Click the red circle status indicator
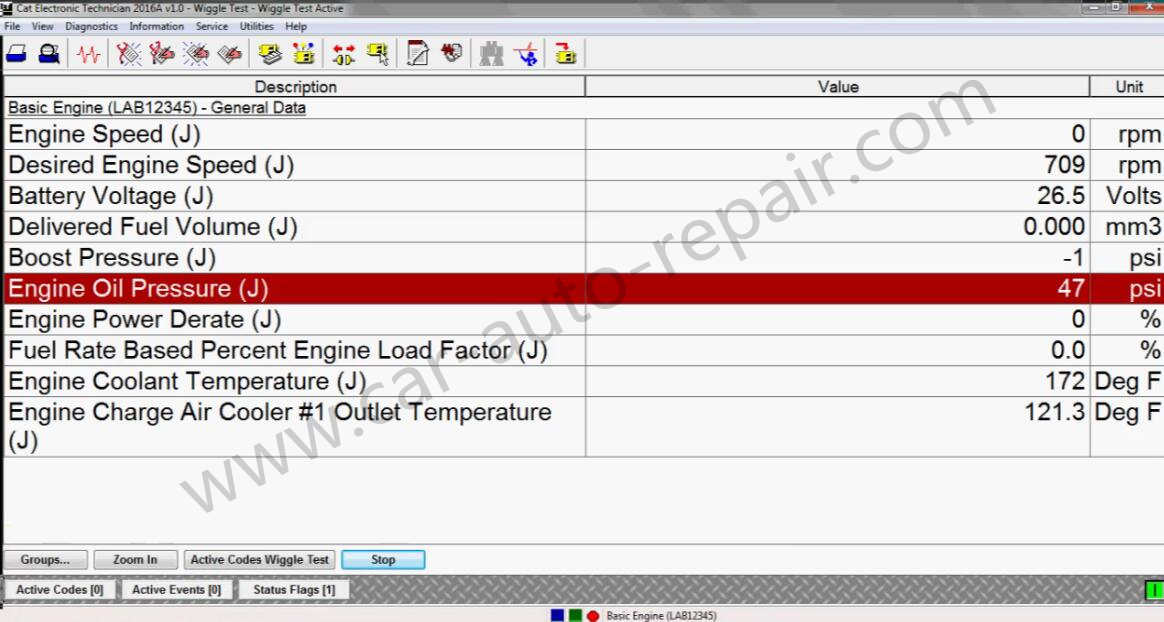The height and width of the screenshot is (622, 1164). (593, 615)
